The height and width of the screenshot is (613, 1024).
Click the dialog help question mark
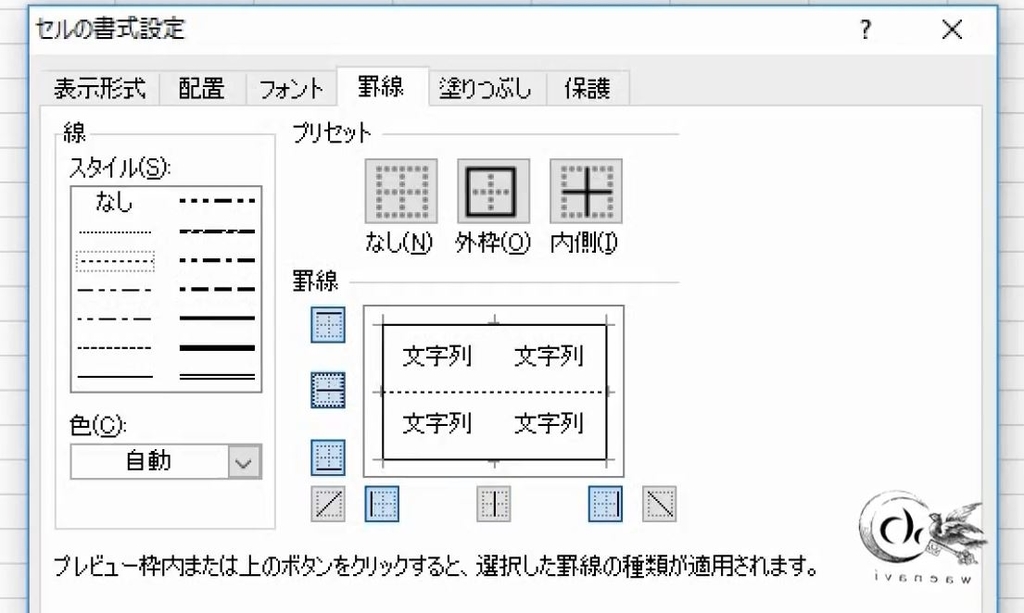(x=864, y=30)
